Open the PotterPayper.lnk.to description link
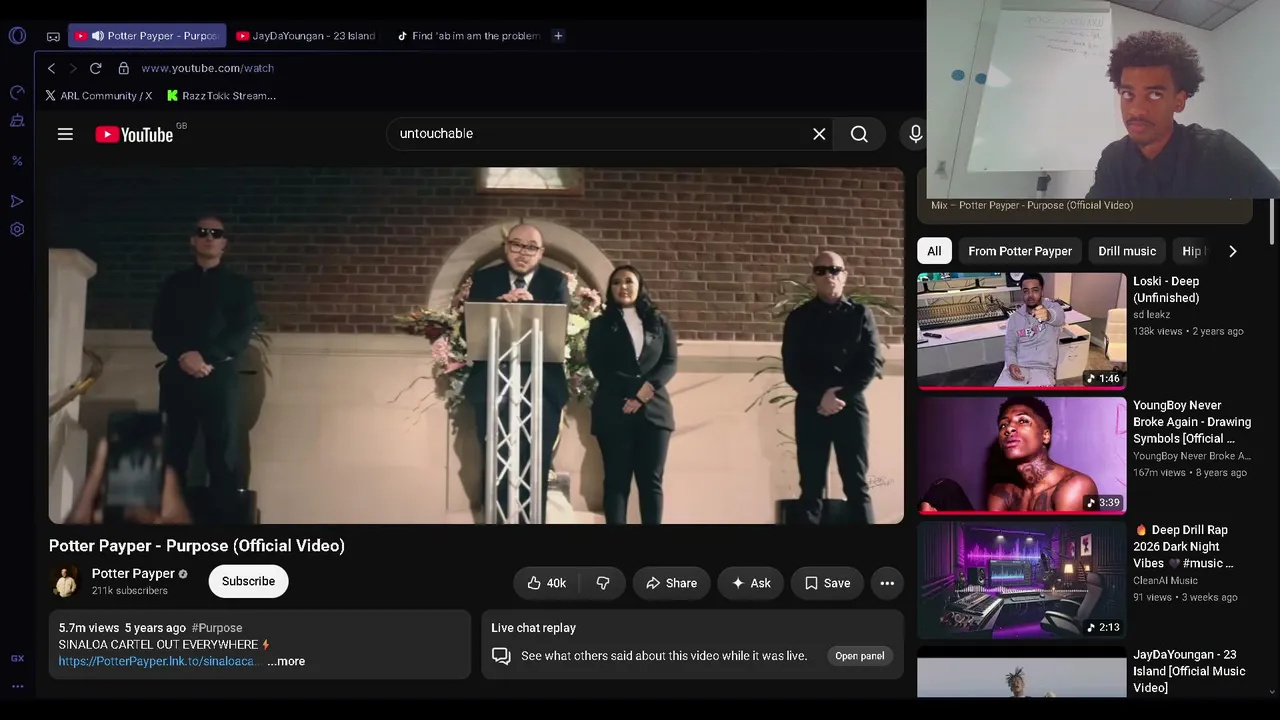 [x=158, y=662]
